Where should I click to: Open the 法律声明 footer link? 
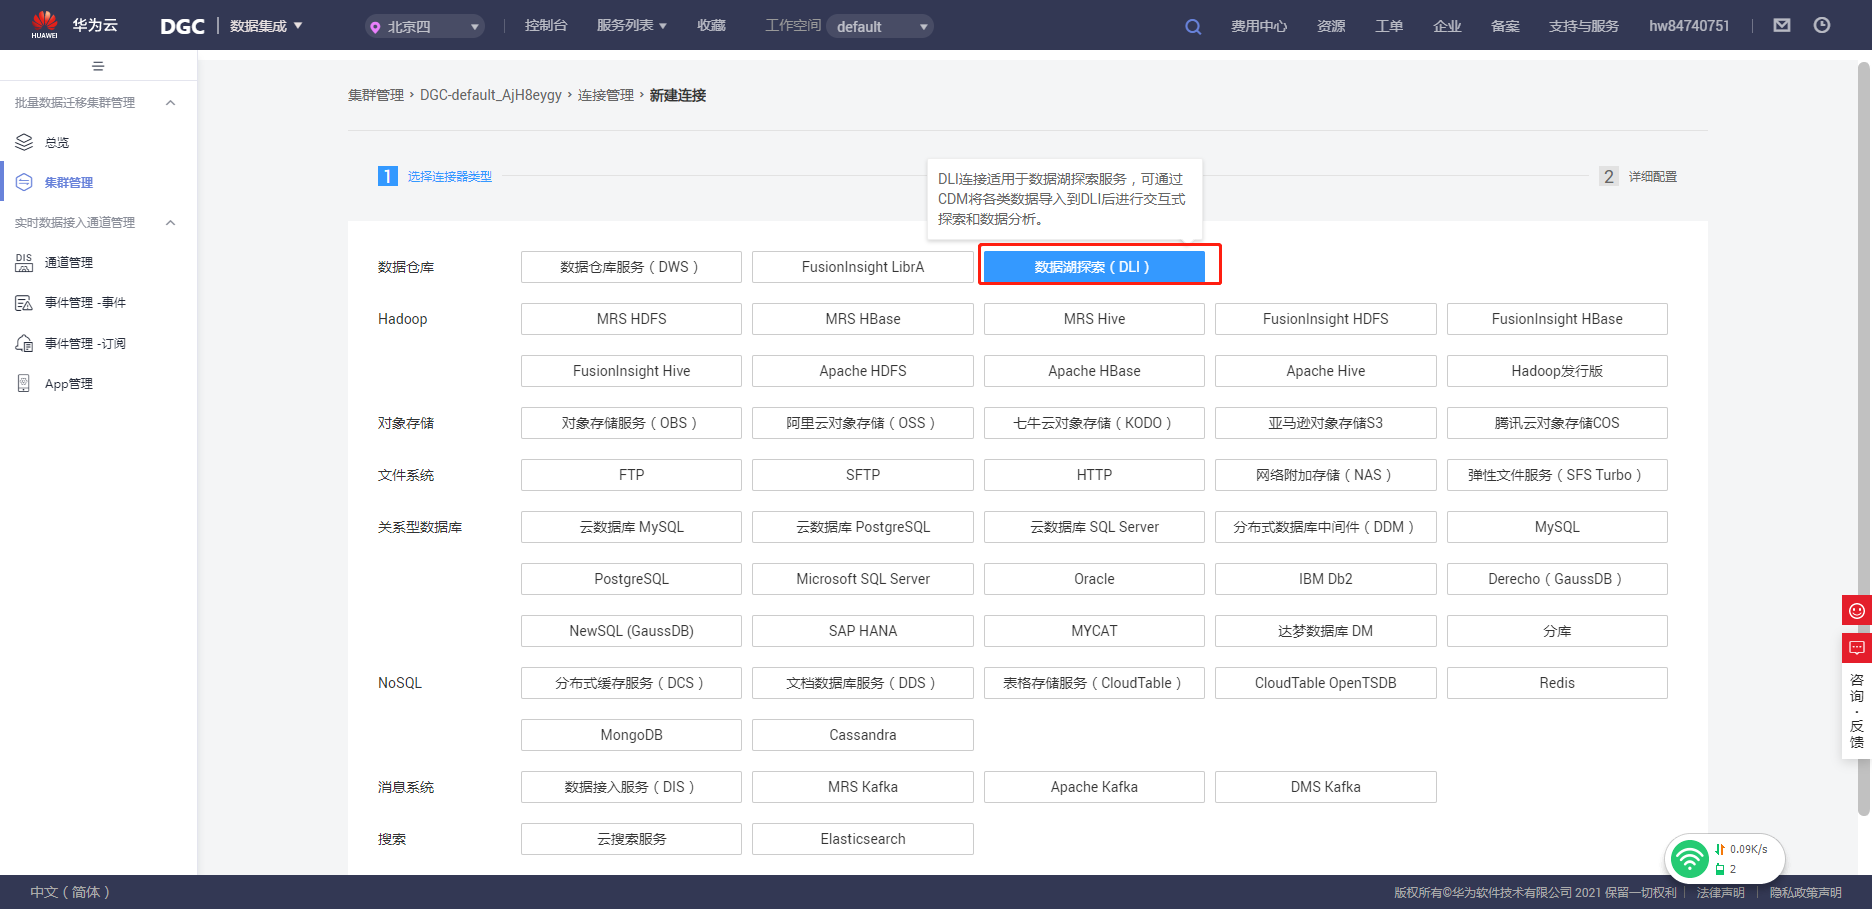tap(1721, 892)
